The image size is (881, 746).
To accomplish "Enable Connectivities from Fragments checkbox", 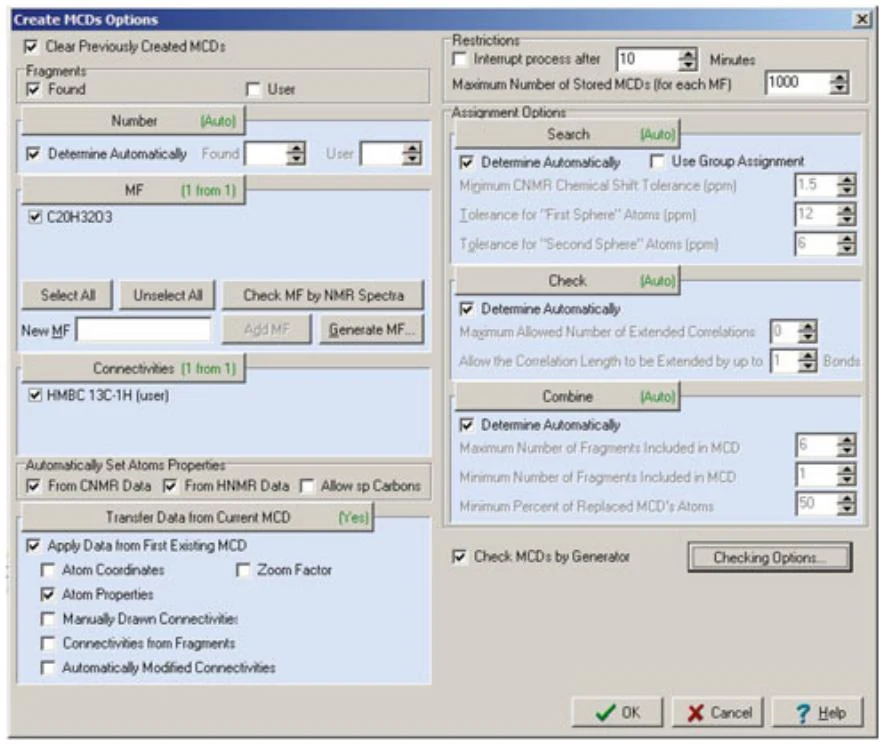I will point(48,643).
